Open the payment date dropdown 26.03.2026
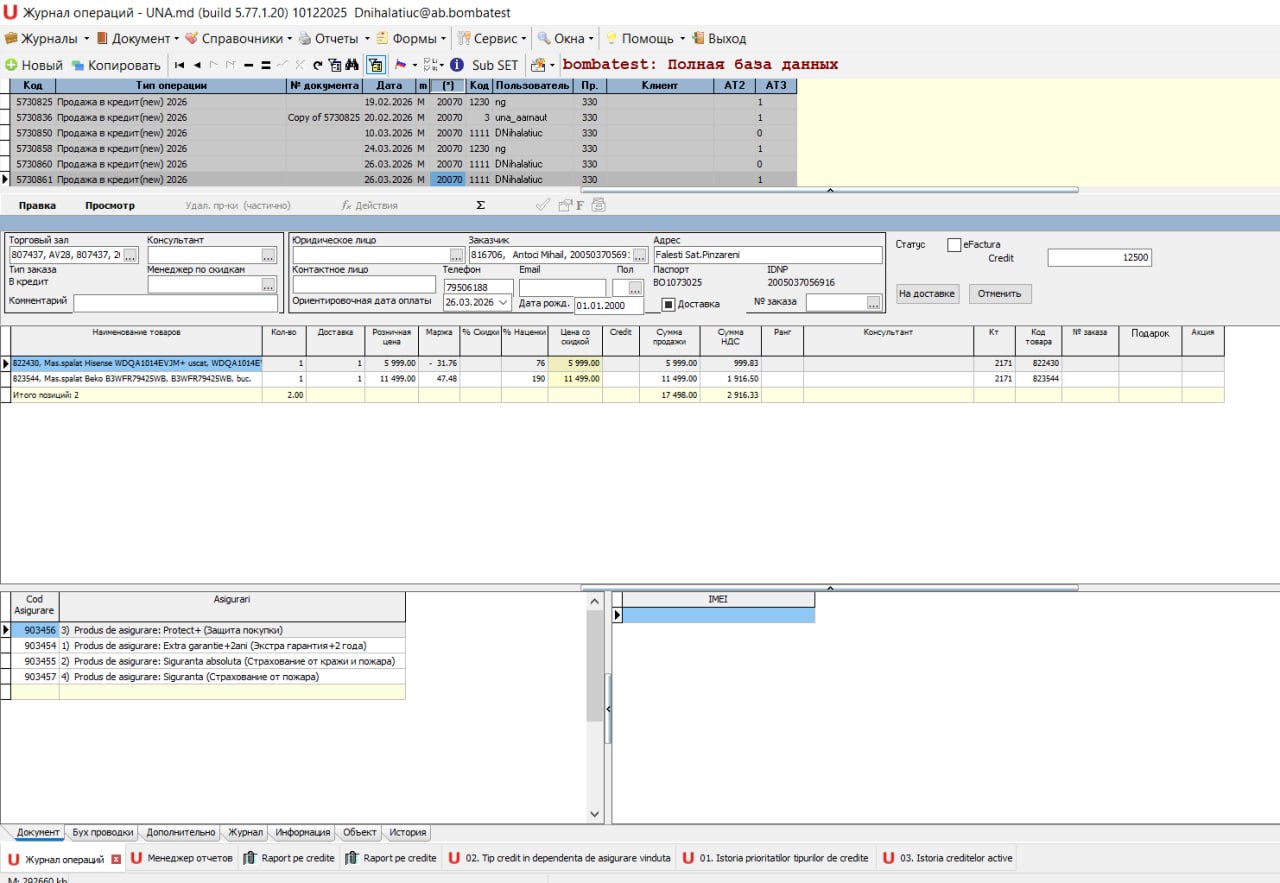Viewport: 1280px width, 883px height. 503,302
